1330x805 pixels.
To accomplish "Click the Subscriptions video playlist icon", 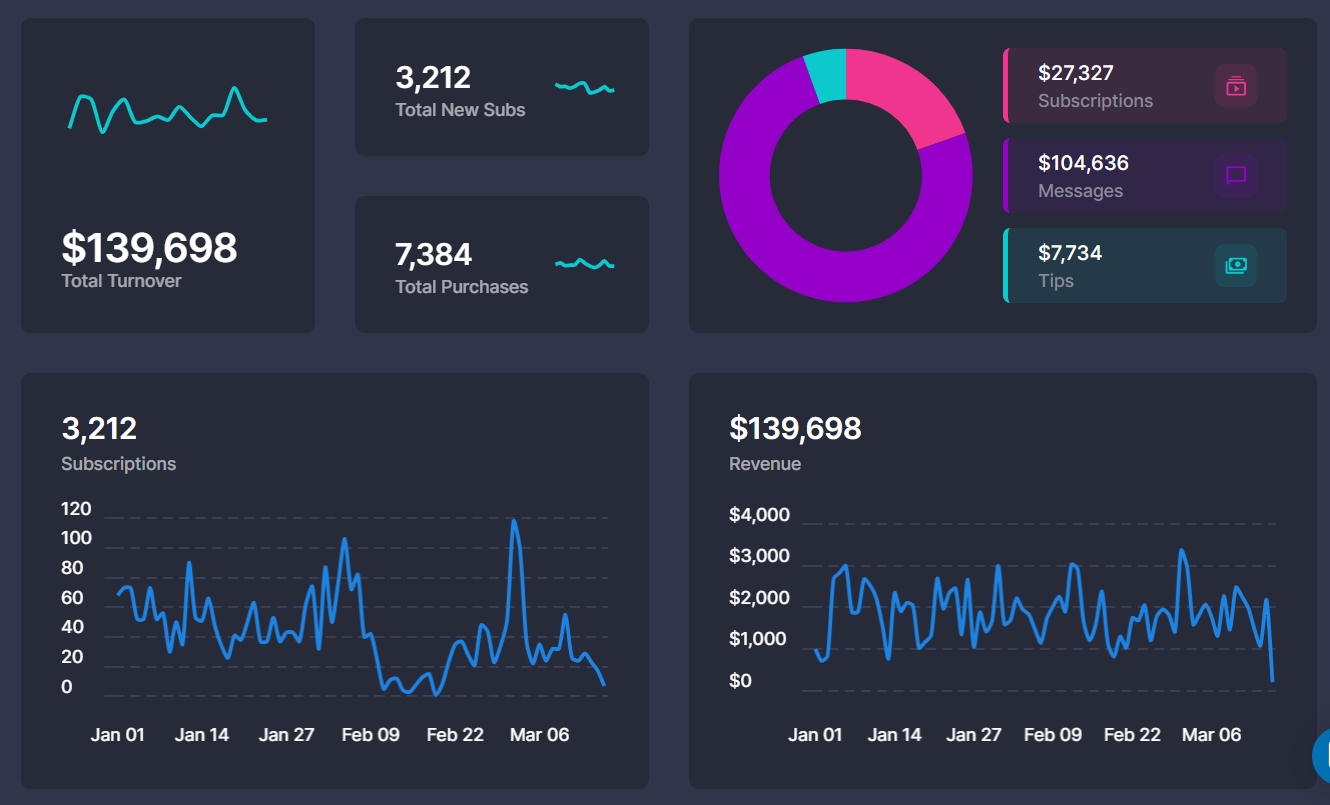I will tap(1236, 86).
